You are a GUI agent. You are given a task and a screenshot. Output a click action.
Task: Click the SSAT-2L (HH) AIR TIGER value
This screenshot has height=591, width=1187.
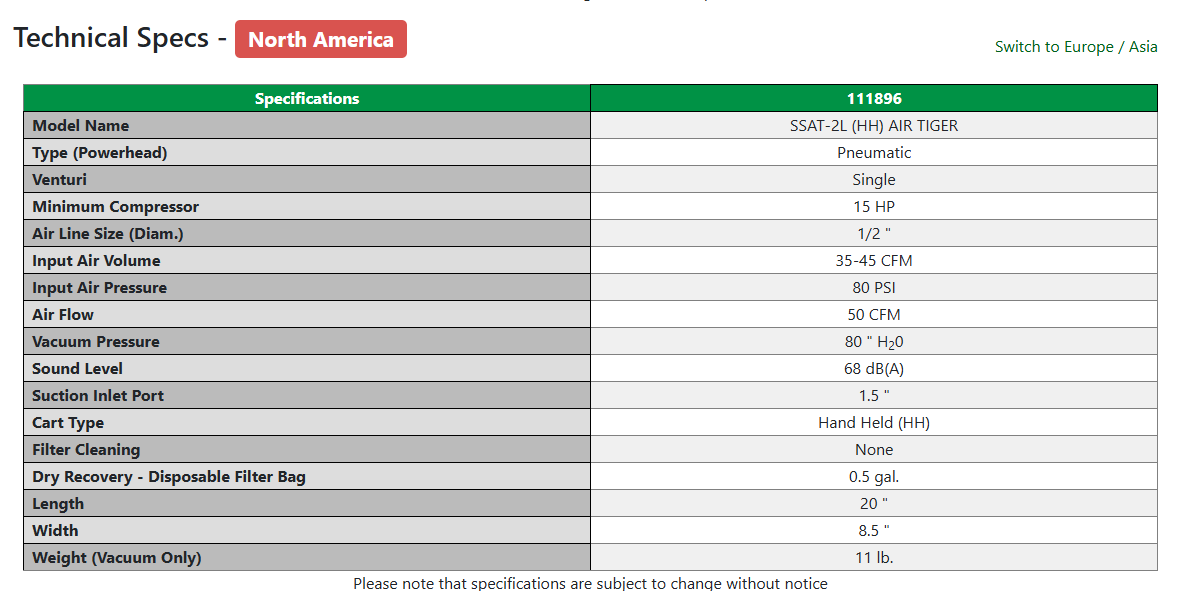tap(874, 126)
